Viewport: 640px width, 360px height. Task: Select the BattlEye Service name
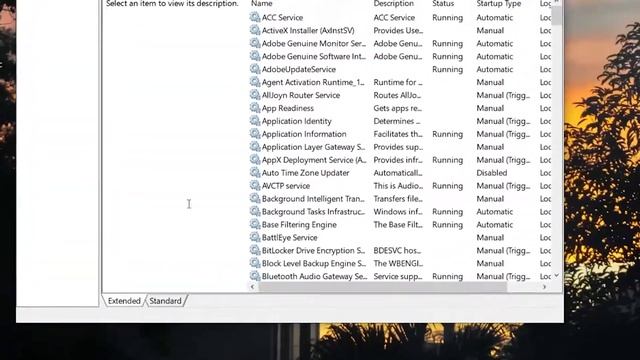[290, 238]
